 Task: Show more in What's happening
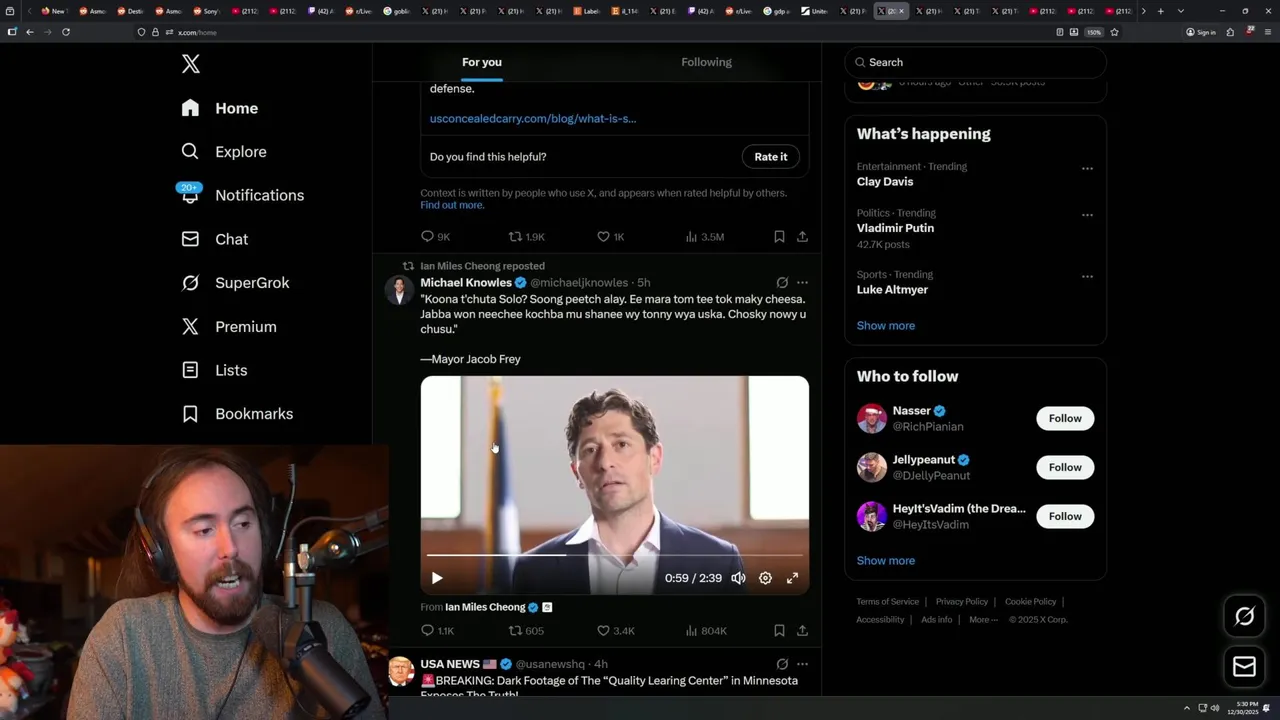tap(886, 326)
